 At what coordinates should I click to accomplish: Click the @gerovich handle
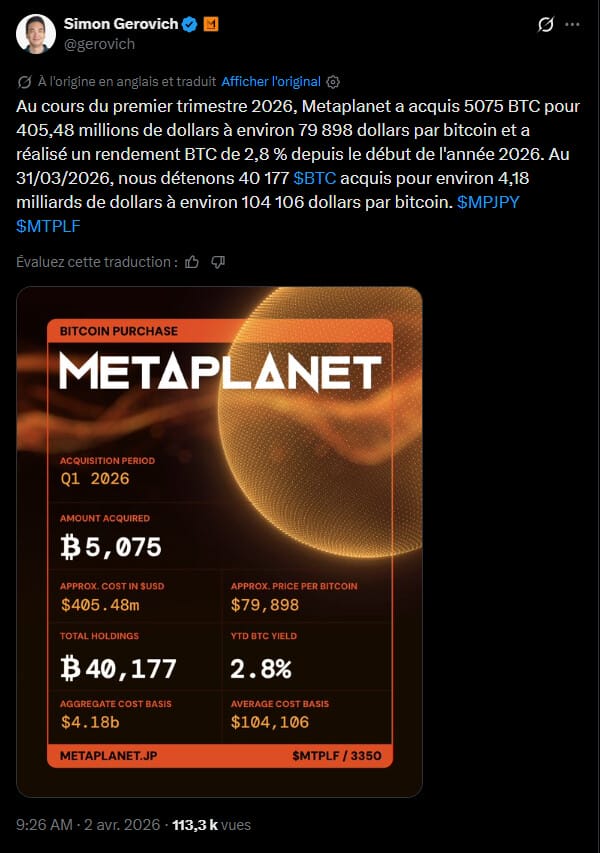coord(99,44)
